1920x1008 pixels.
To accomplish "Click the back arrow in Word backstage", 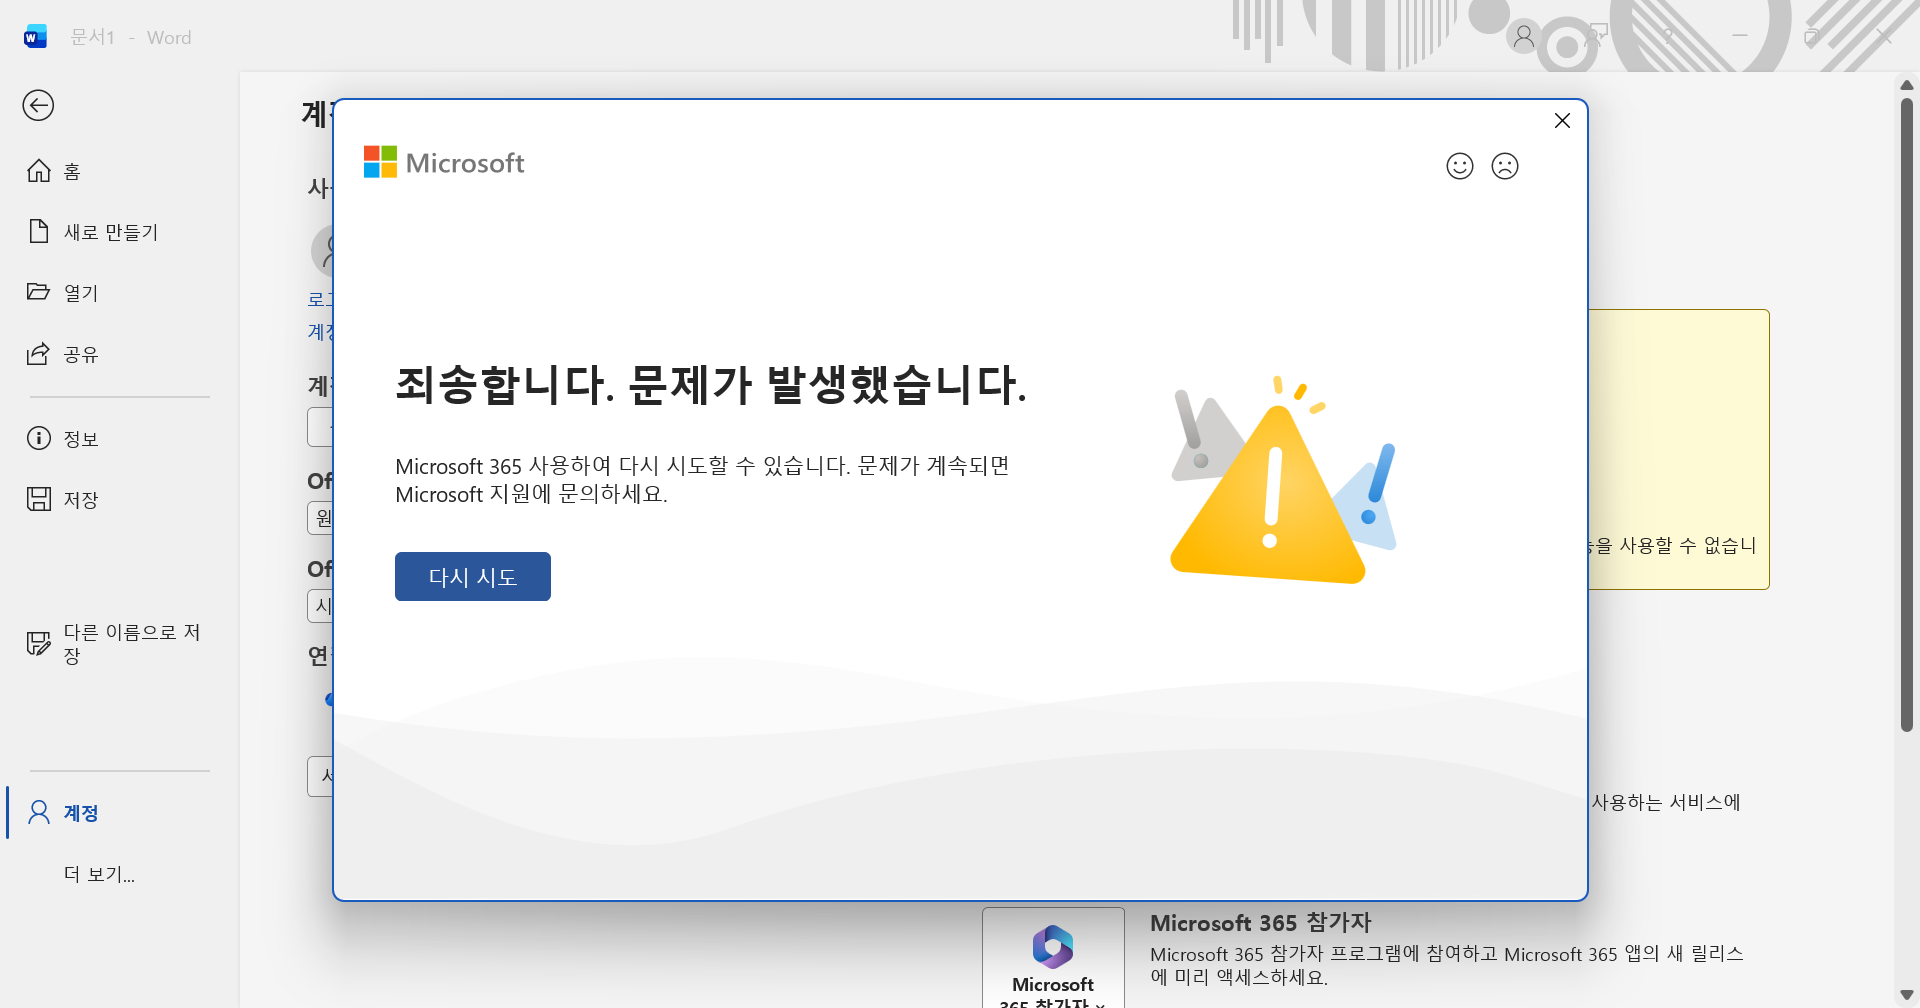I will (x=38, y=105).
